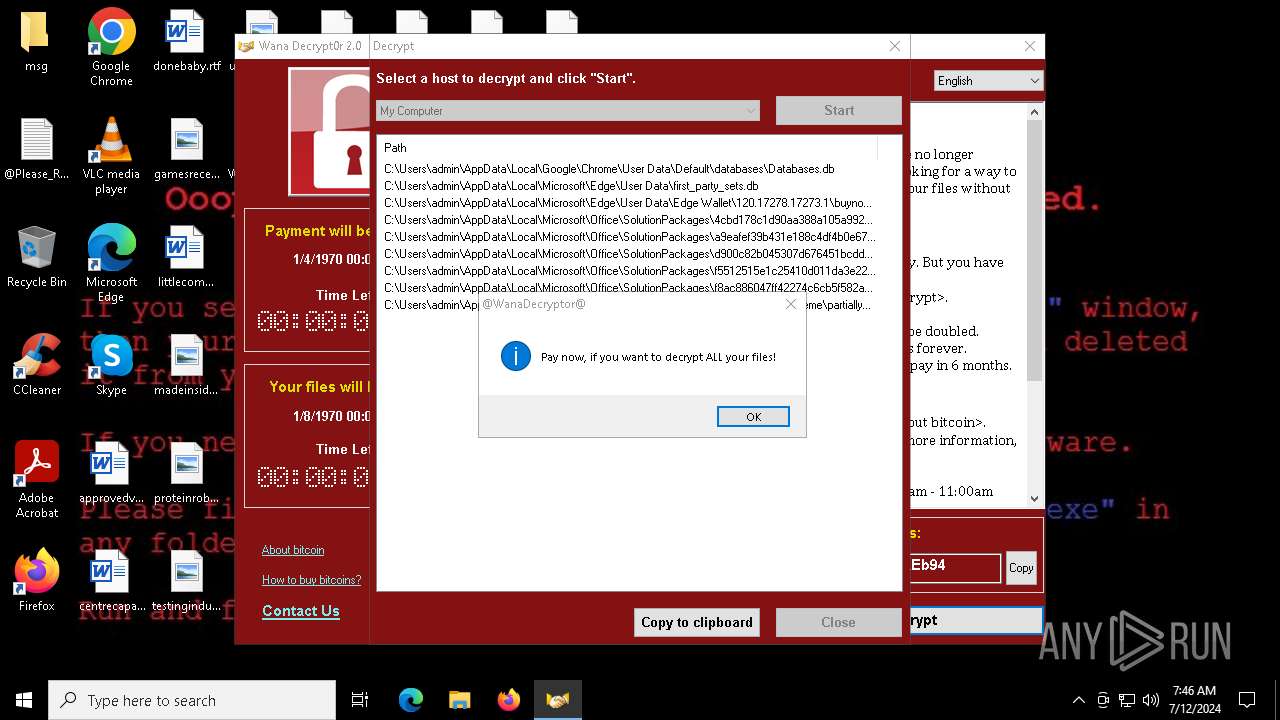This screenshot has height=720, width=1280.
Task: Open centrecapa... document on desktop
Action: (111, 582)
